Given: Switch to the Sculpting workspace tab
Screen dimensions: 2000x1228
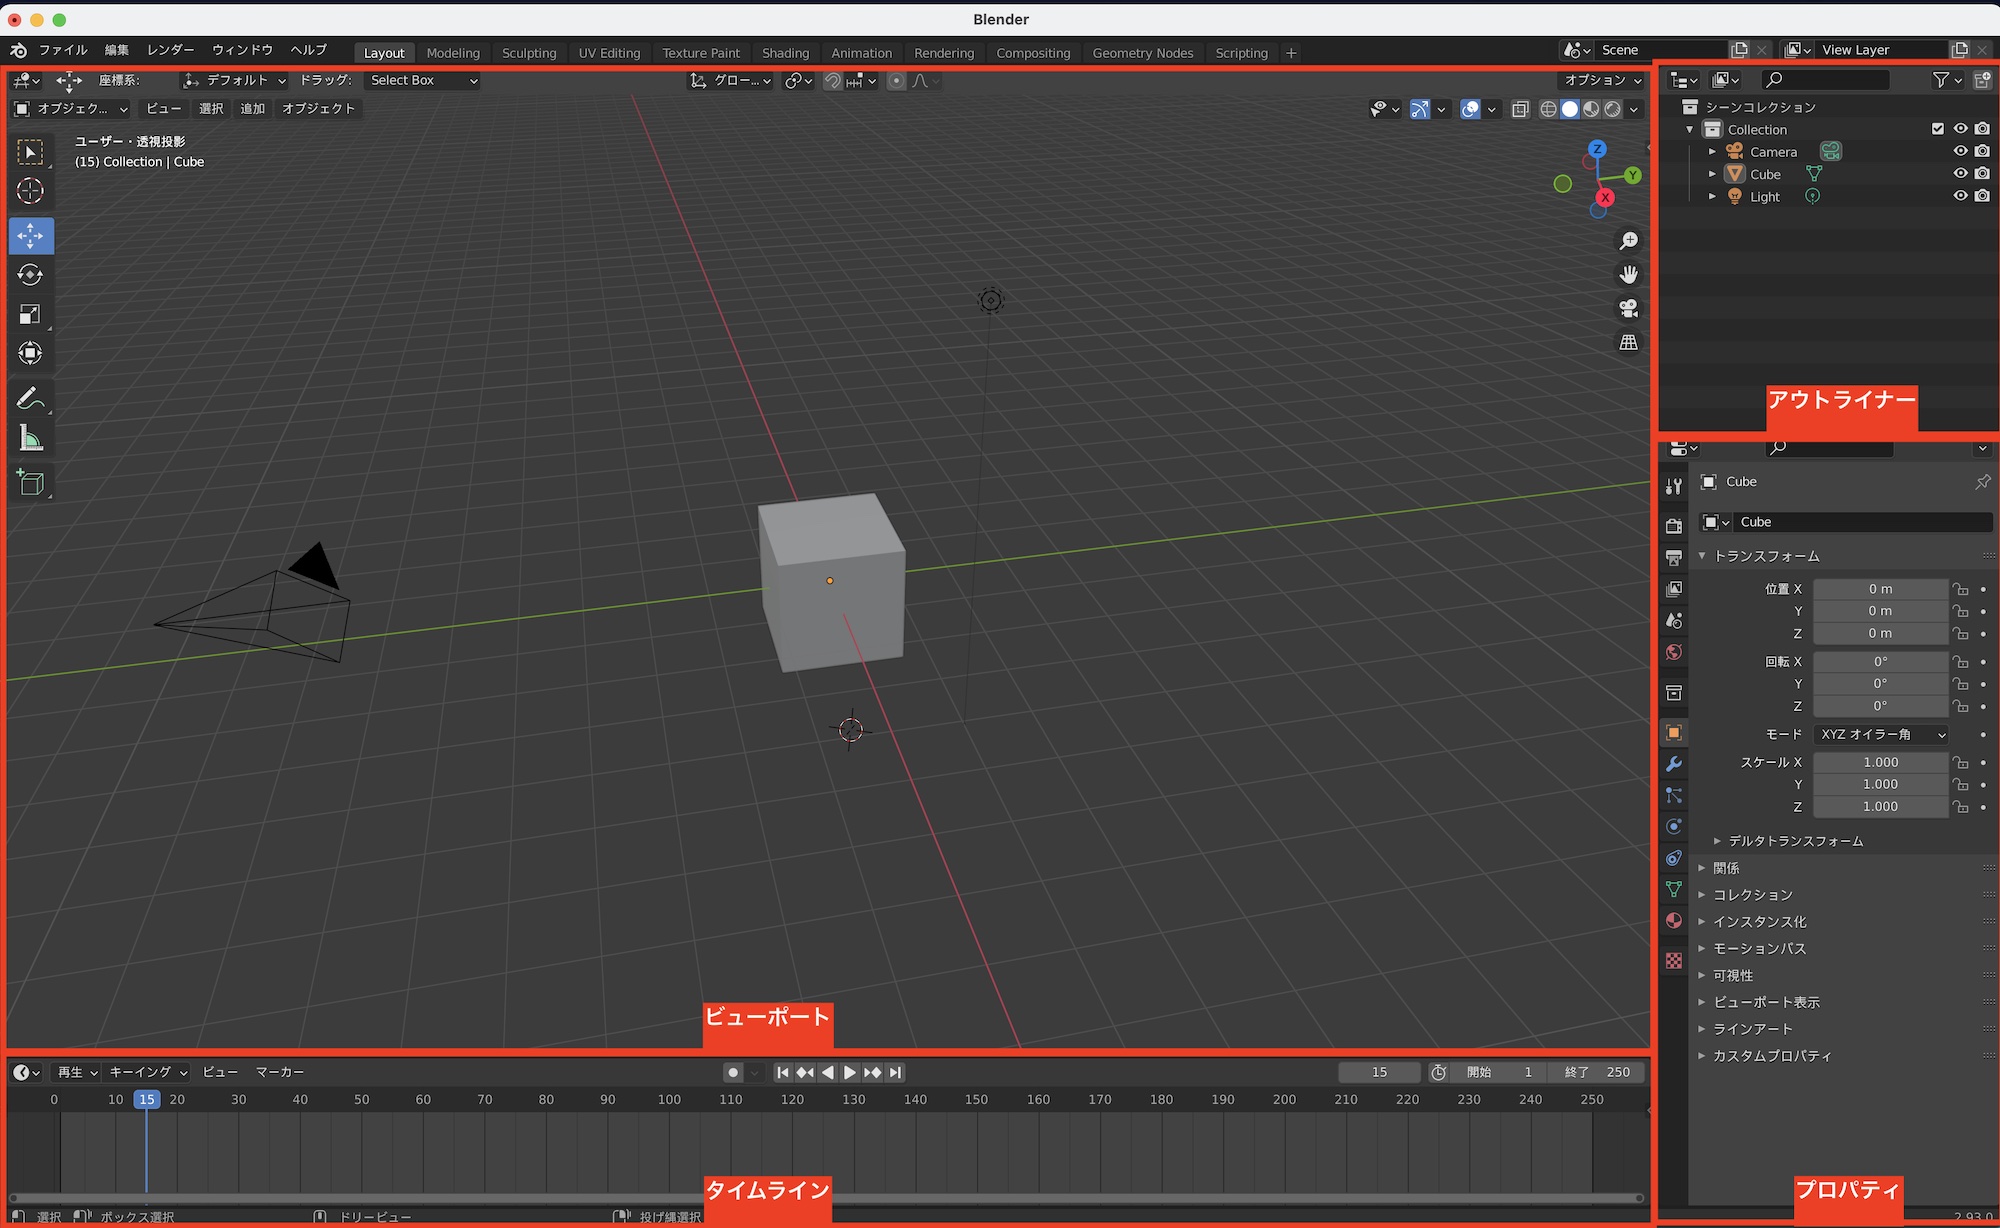Looking at the screenshot, I should point(528,53).
